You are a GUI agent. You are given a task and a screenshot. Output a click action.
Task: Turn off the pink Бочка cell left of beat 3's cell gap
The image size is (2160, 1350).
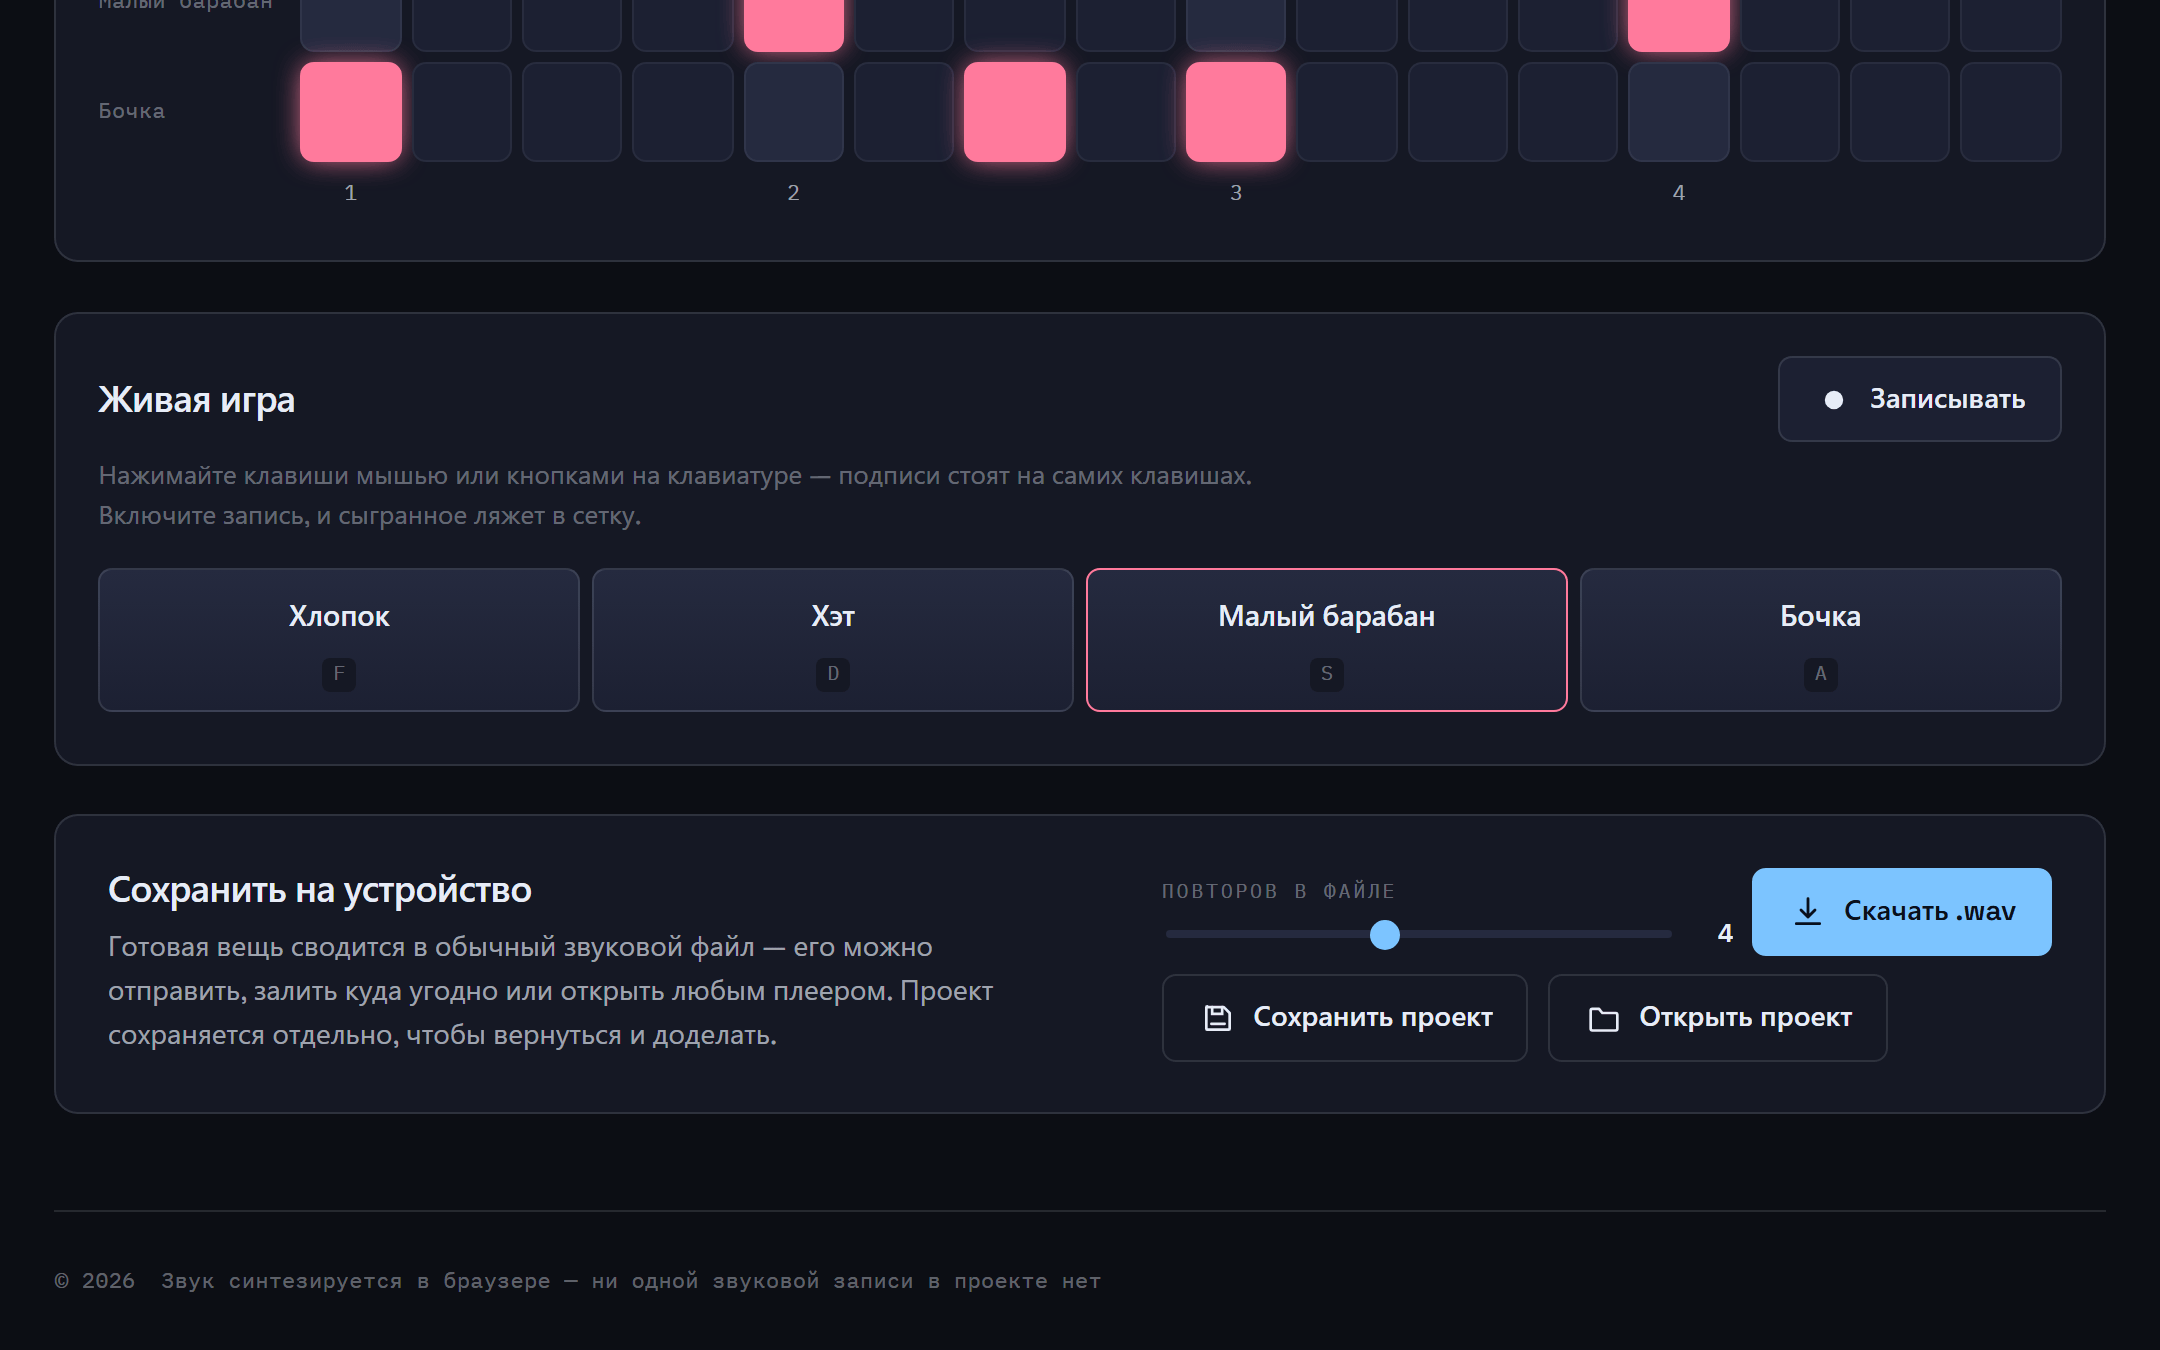click(x=1015, y=112)
